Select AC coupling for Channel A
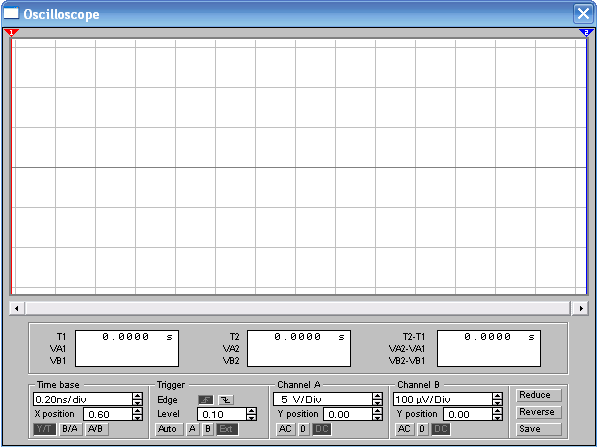 pyautogui.click(x=285, y=429)
